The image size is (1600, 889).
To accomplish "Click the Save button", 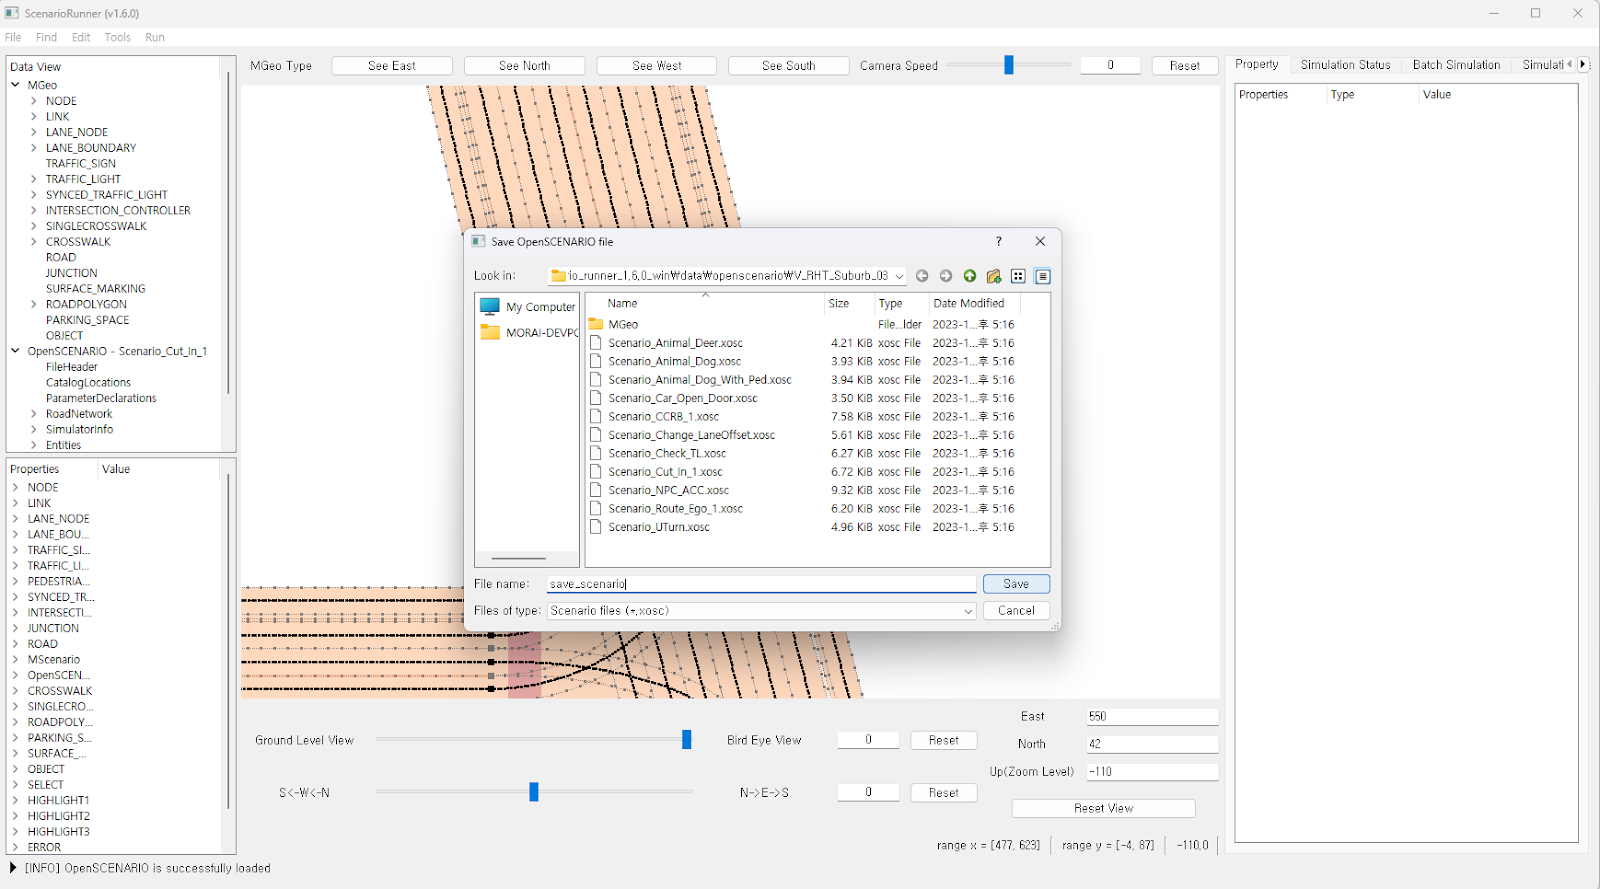I will tap(1015, 584).
